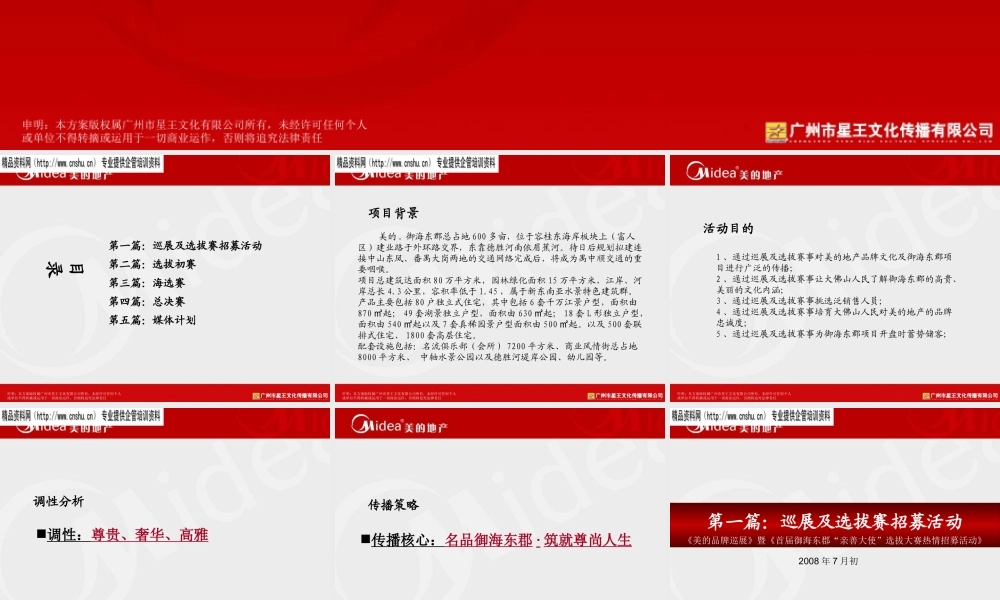
Task: Click the 传播策略 heading text
Action: [x=393, y=505]
